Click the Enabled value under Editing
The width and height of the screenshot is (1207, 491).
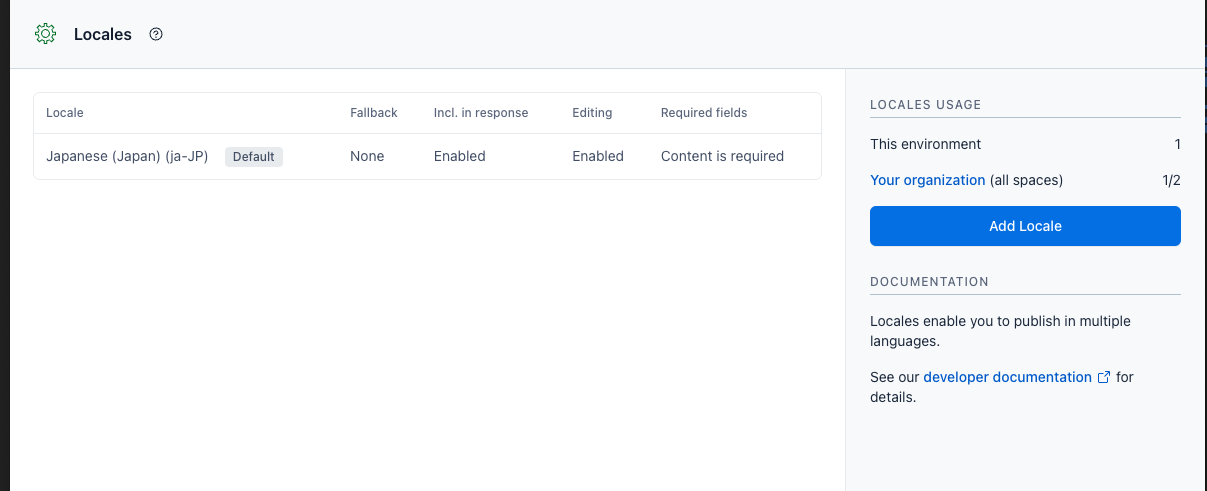click(598, 156)
